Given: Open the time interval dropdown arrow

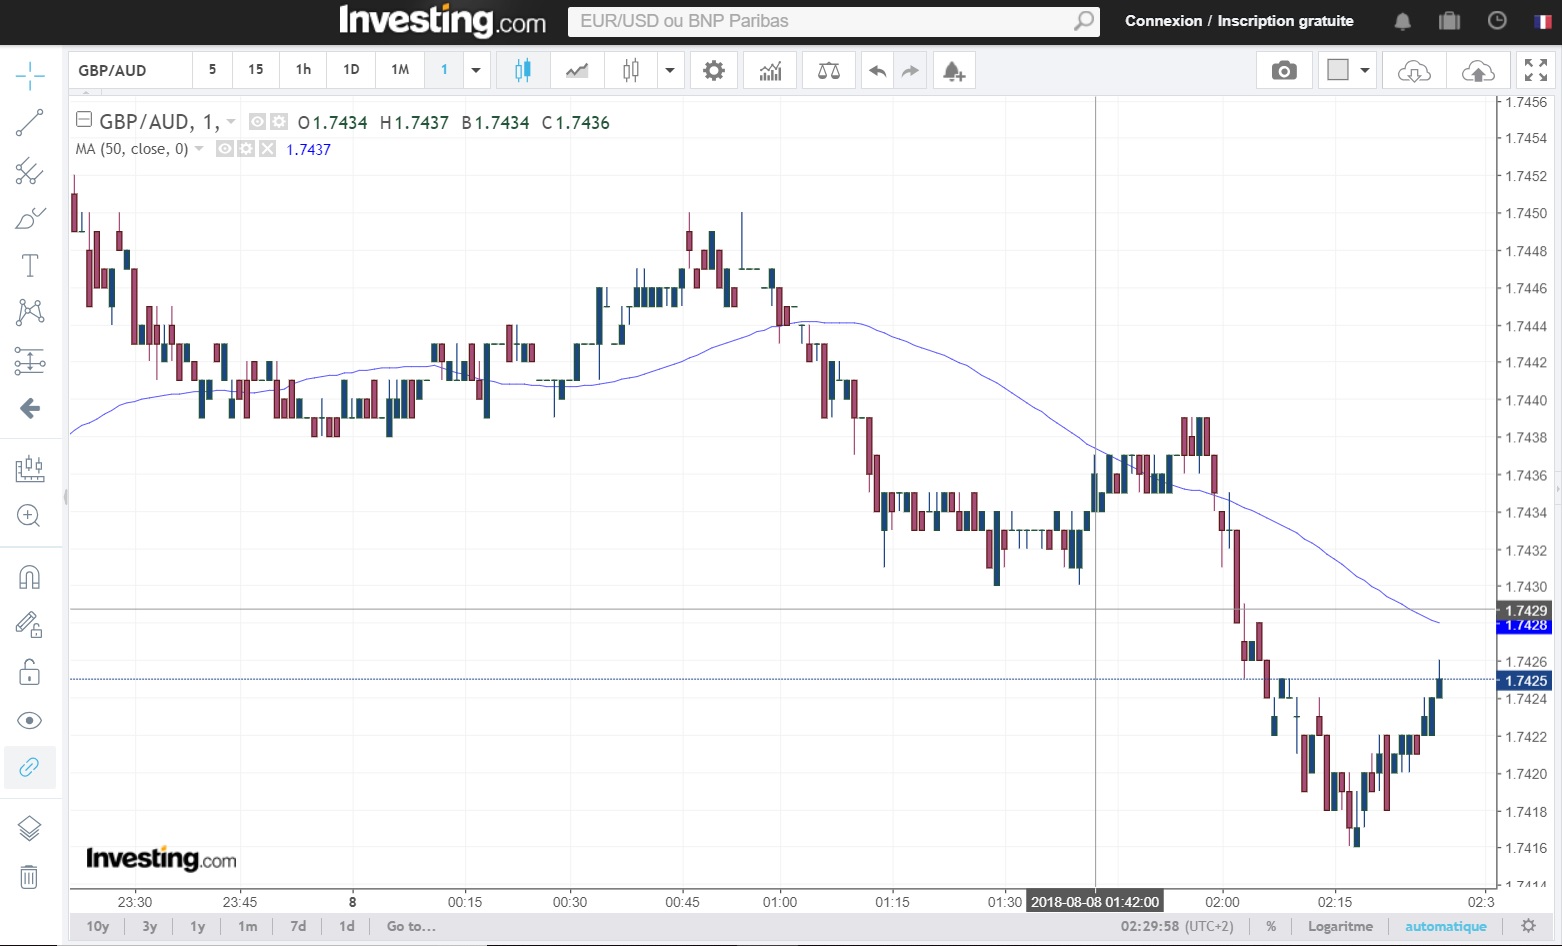Looking at the screenshot, I should [x=475, y=70].
